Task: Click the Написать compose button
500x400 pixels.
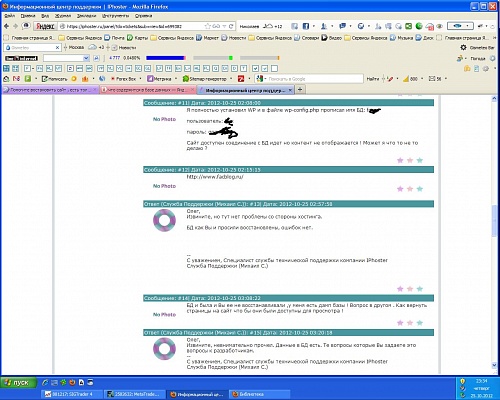Action: click(54, 79)
